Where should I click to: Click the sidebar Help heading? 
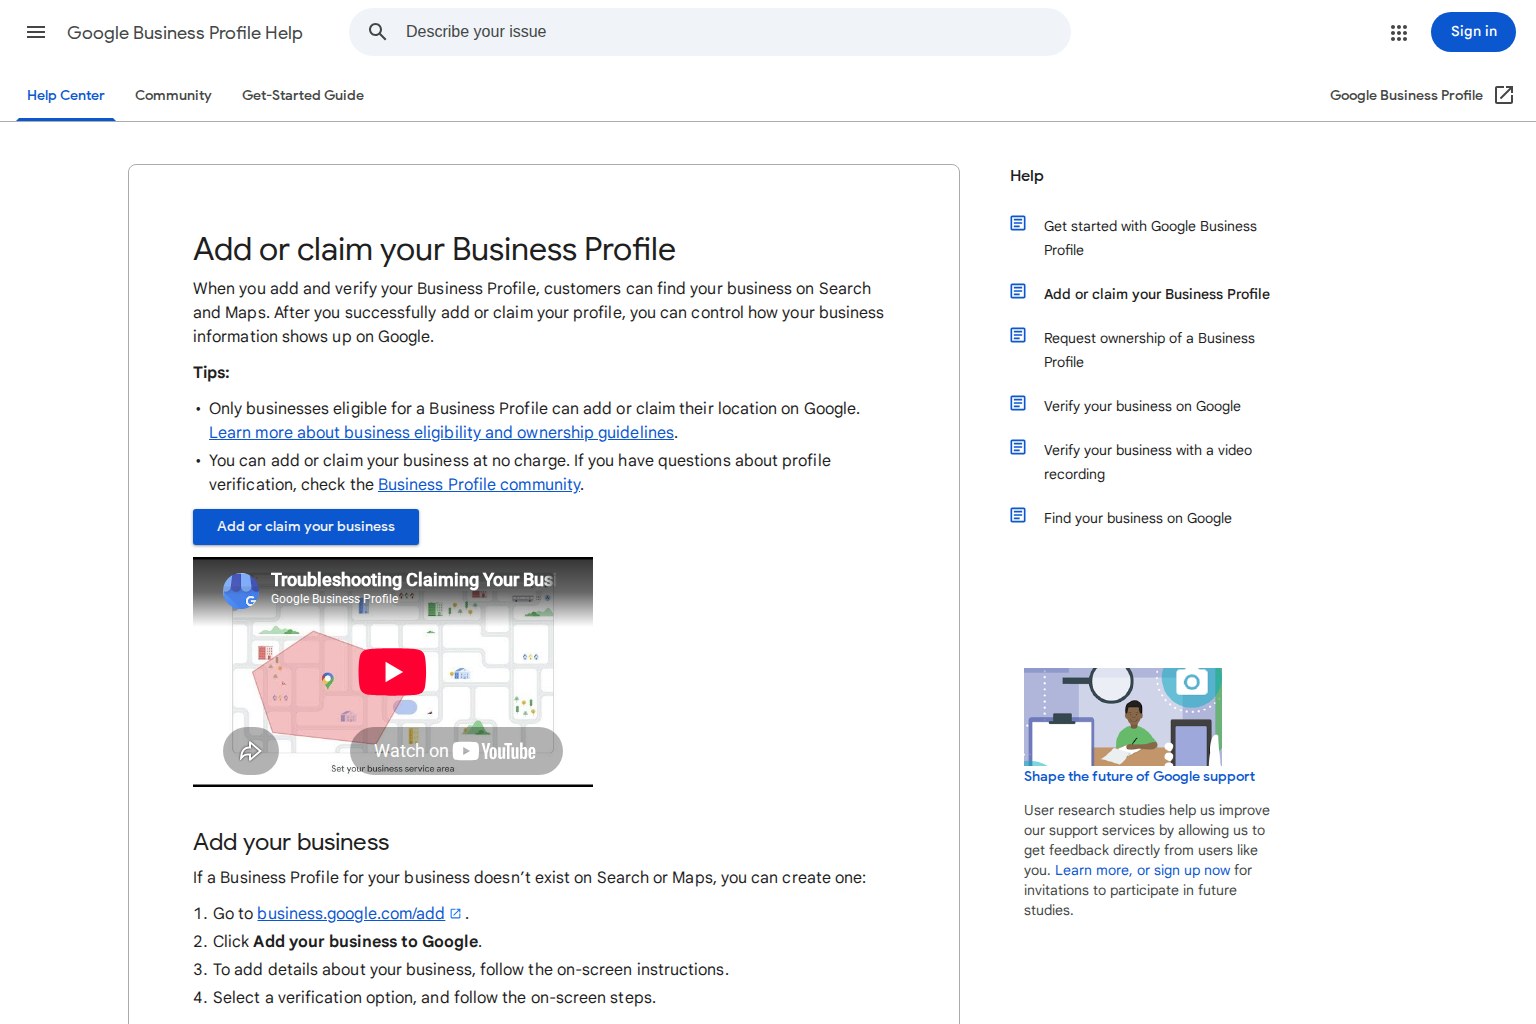pyautogui.click(x=1026, y=176)
